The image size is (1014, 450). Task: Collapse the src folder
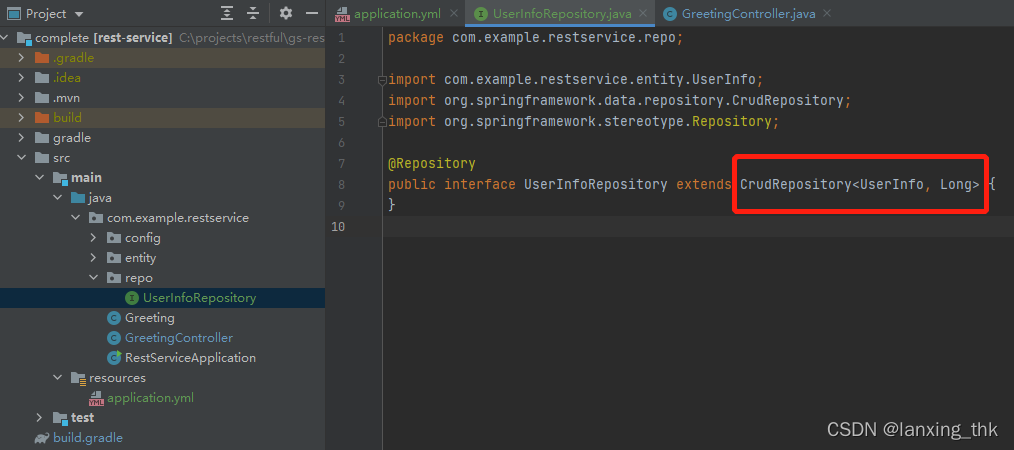pyautogui.click(x=21, y=158)
